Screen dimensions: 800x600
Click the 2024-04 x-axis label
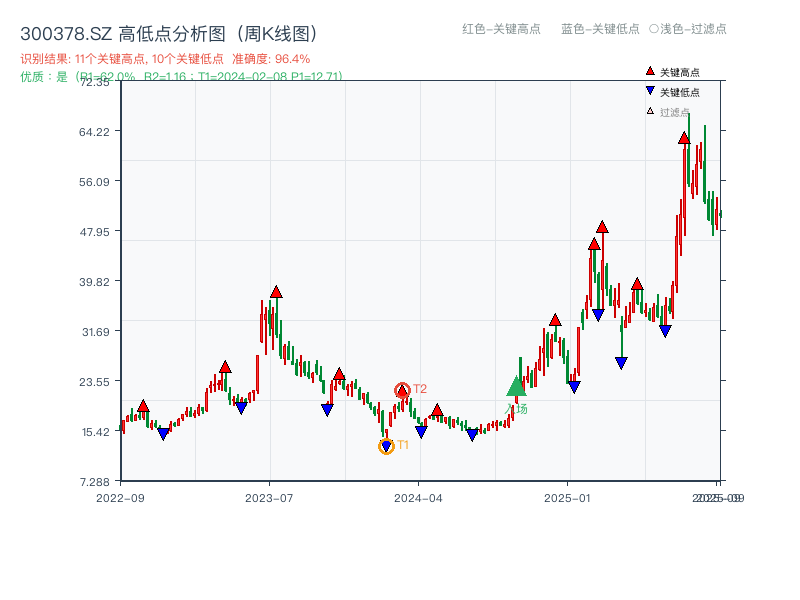[418, 498]
